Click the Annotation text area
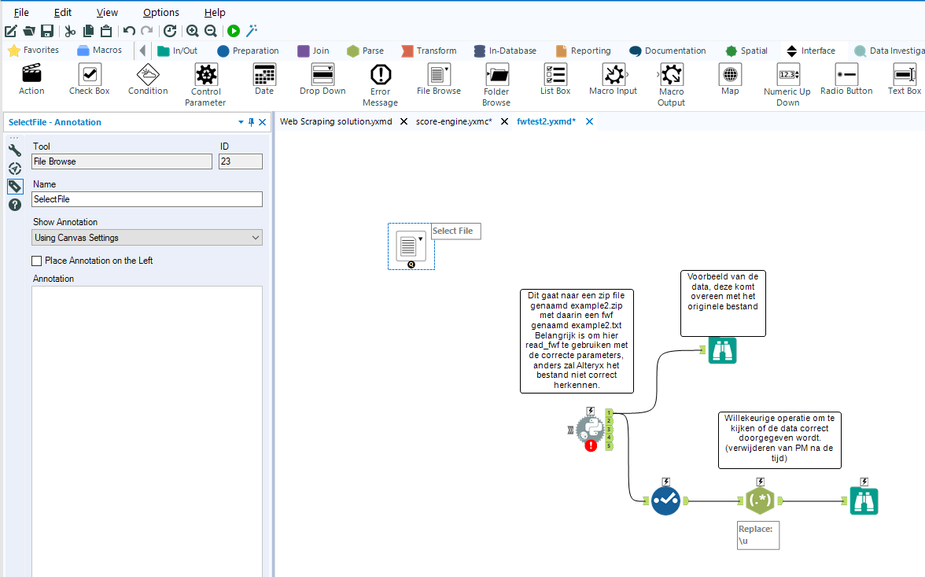The width and height of the screenshot is (925, 577). click(147, 431)
